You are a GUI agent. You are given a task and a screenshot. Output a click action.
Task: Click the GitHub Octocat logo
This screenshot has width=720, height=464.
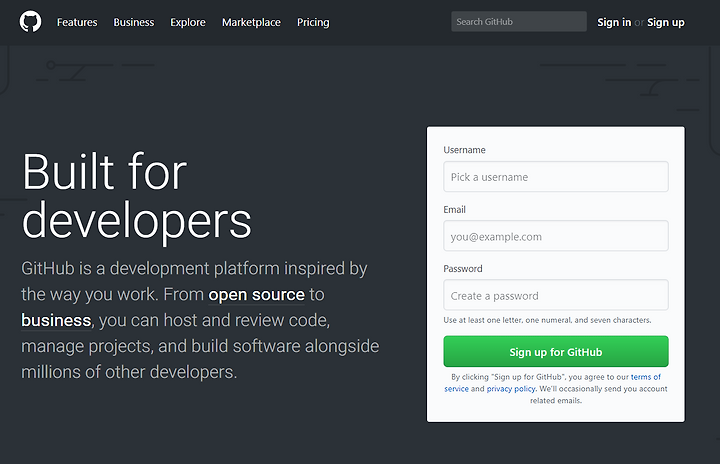(x=30, y=22)
